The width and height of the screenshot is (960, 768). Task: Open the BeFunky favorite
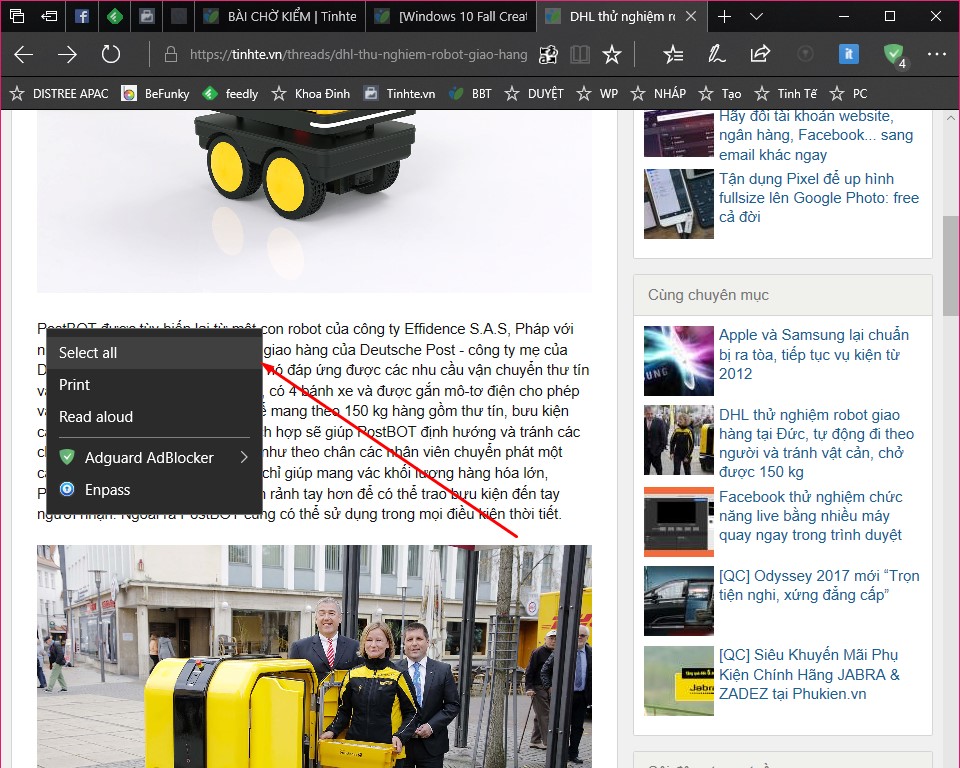(x=156, y=94)
